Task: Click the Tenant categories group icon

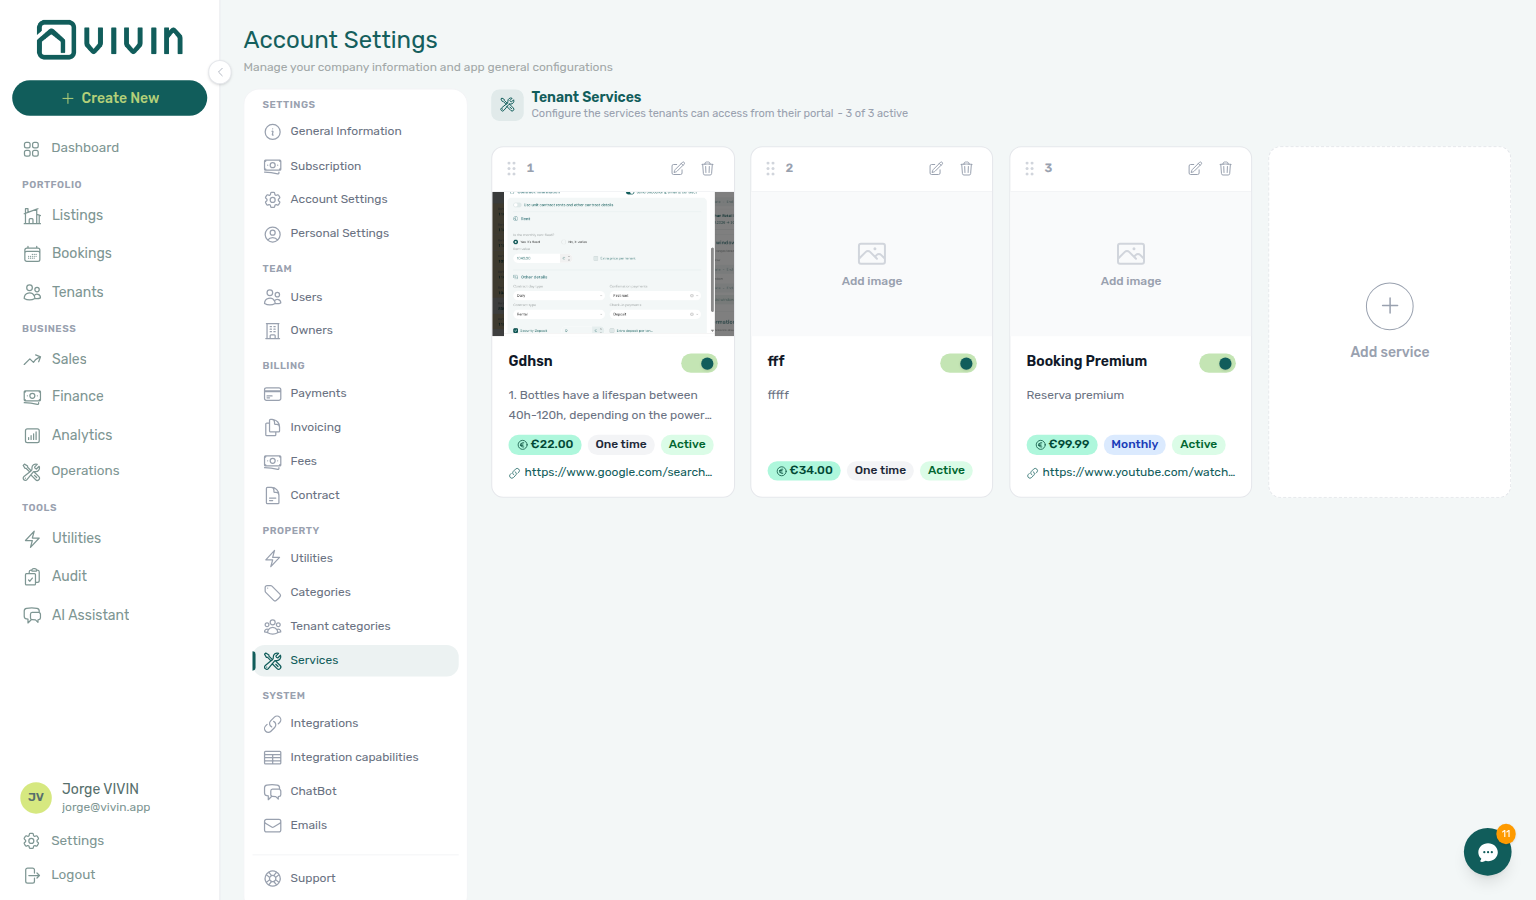Action: pyautogui.click(x=272, y=627)
